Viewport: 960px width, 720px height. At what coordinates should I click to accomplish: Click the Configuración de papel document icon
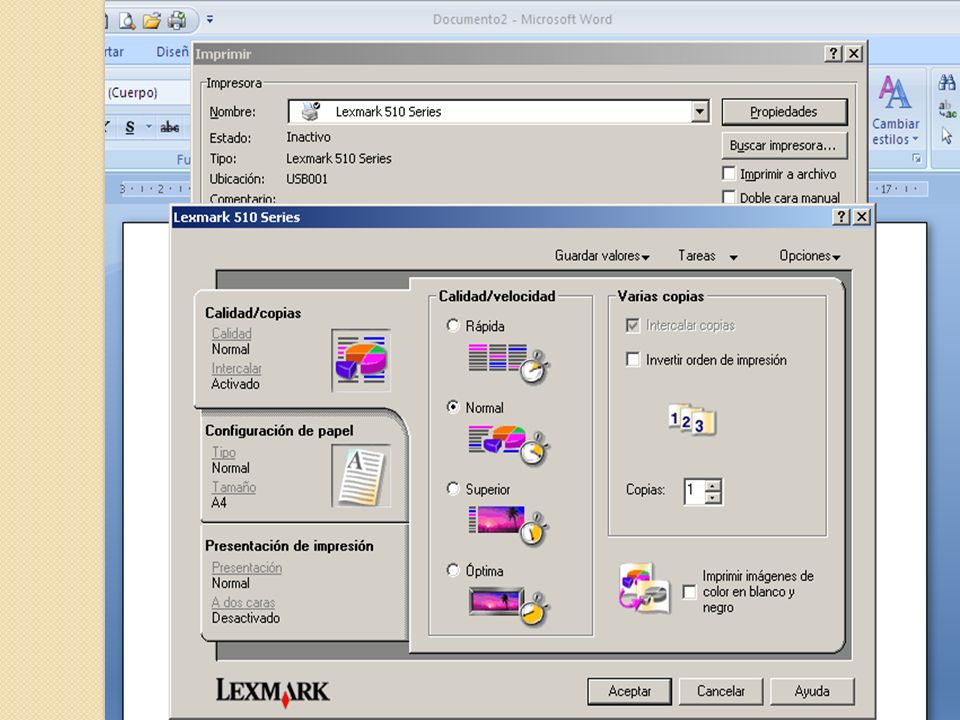[x=361, y=476]
